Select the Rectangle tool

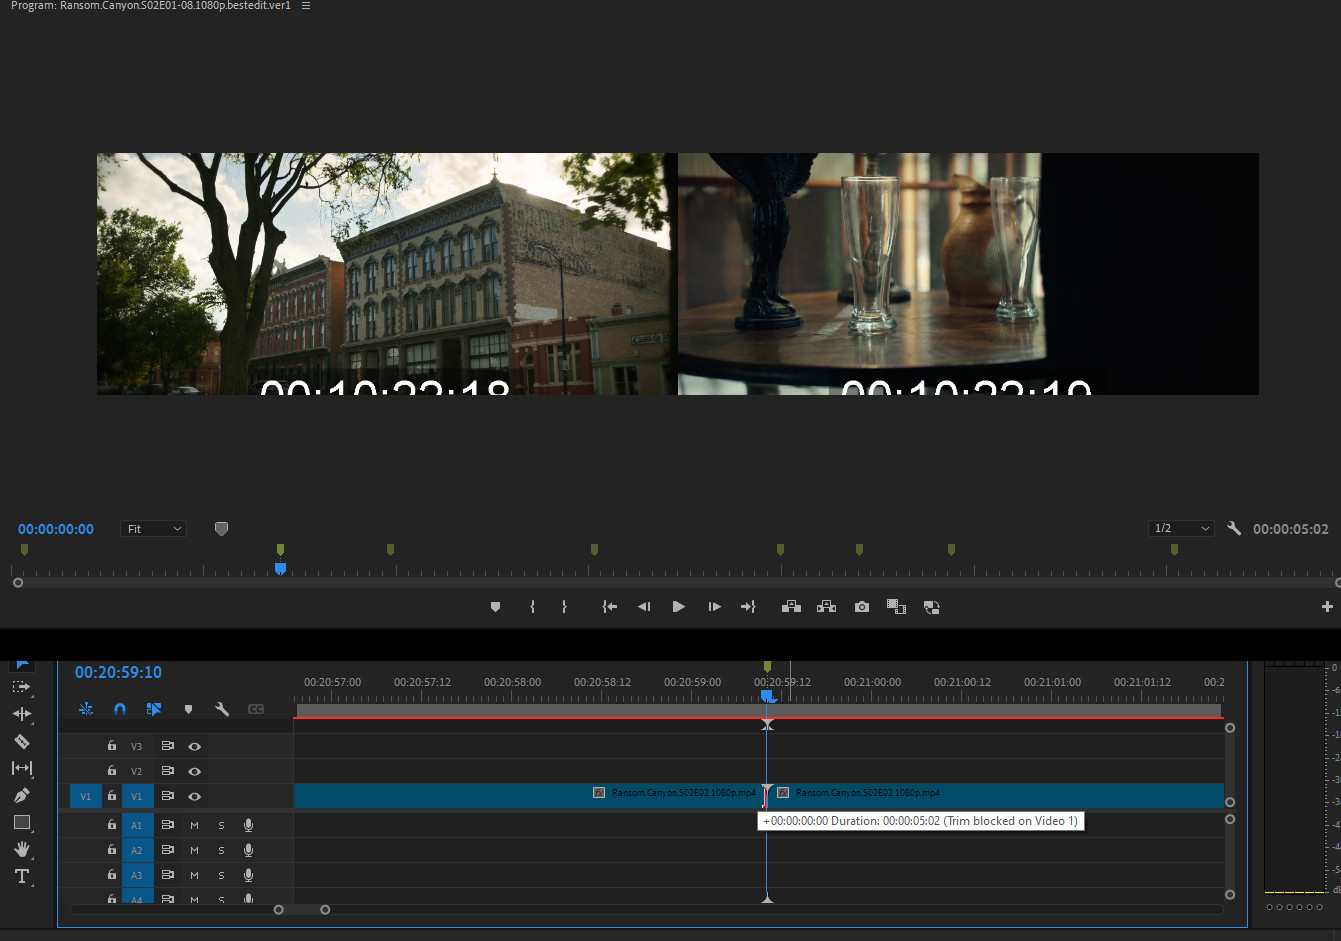point(21,822)
